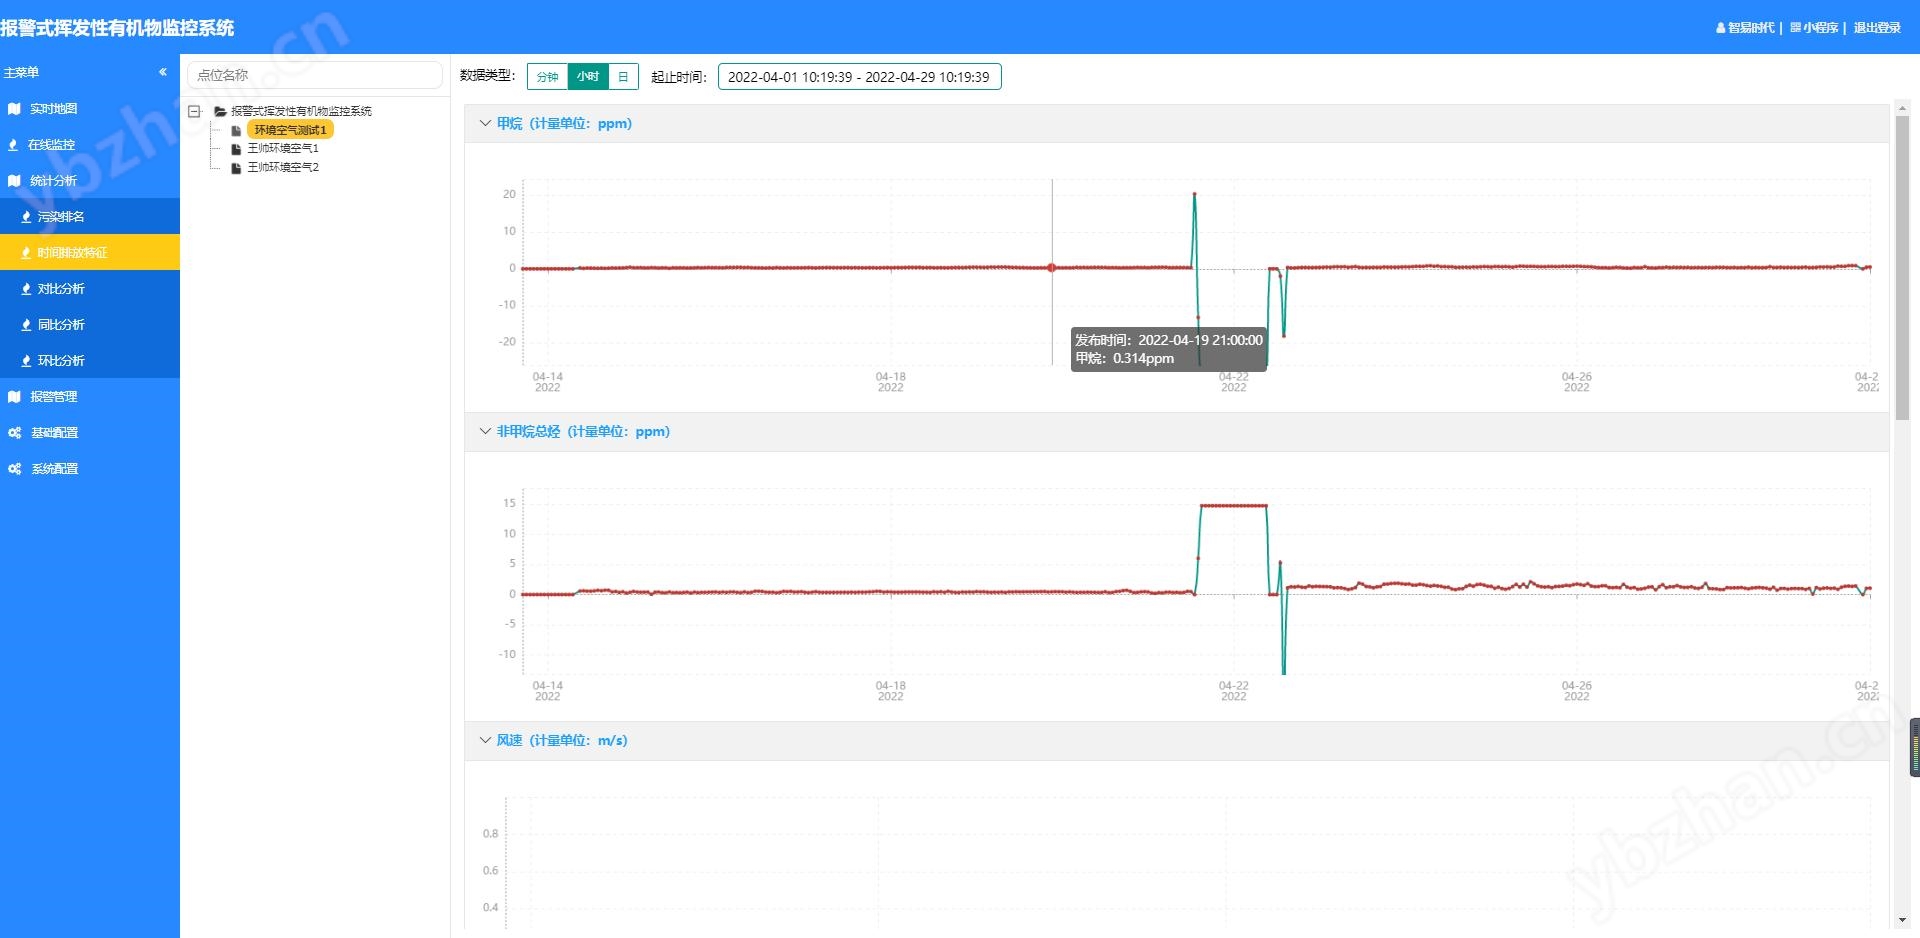Screen dimensions: 1920x938
Task: Open the 统计分析 menu
Action: click(90, 181)
